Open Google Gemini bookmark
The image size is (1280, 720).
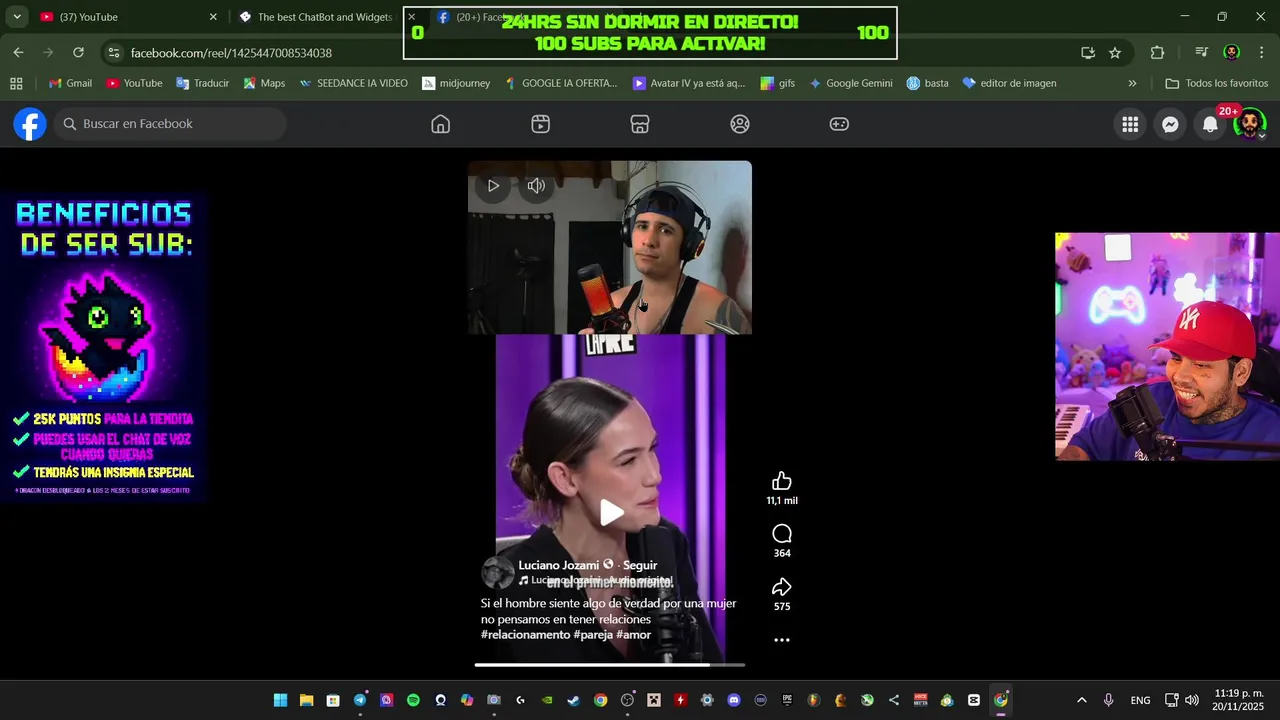pyautogui.click(x=851, y=83)
